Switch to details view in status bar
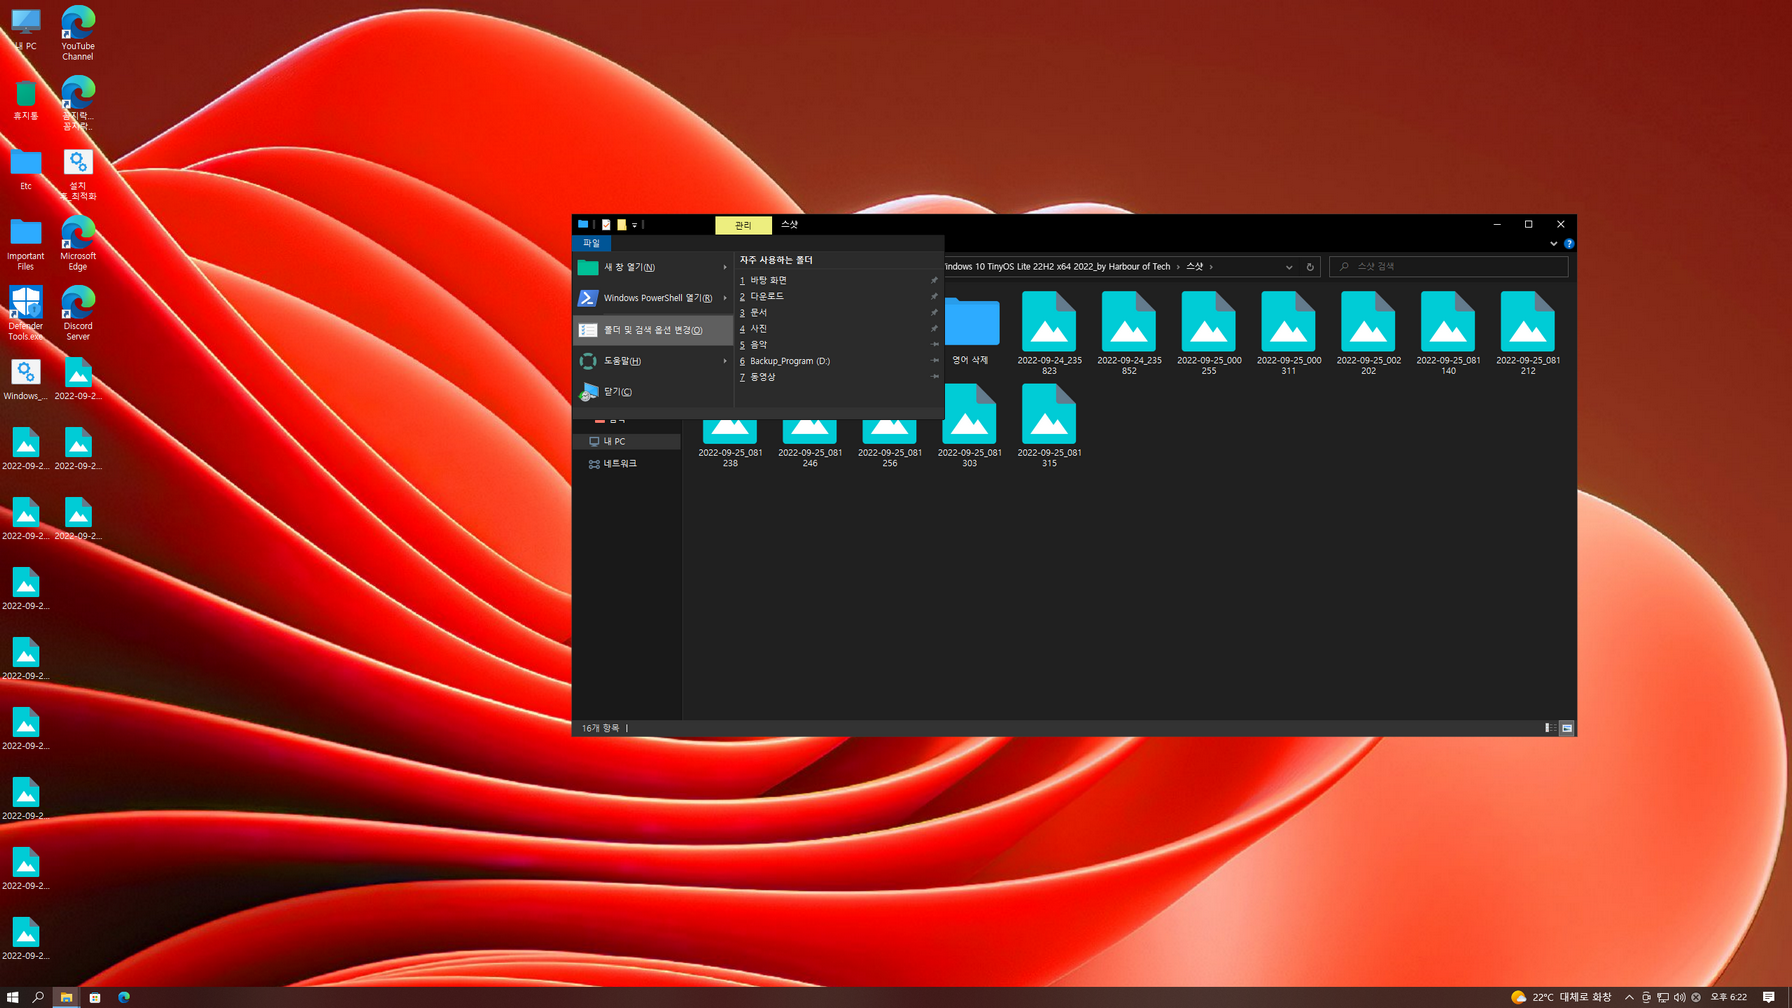Image resolution: width=1792 pixels, height=1008 pixels. point(1549,728)
